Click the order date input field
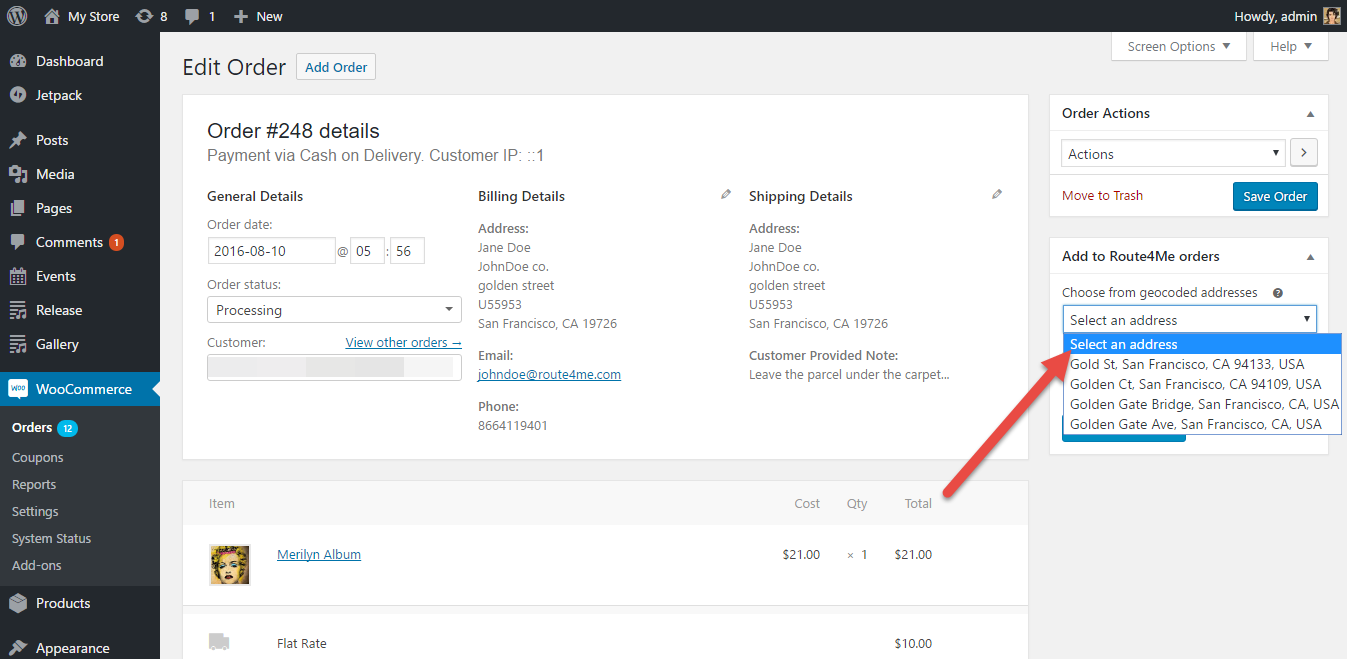The height and width of the screenshot is (659, 1347). (271, 251)
